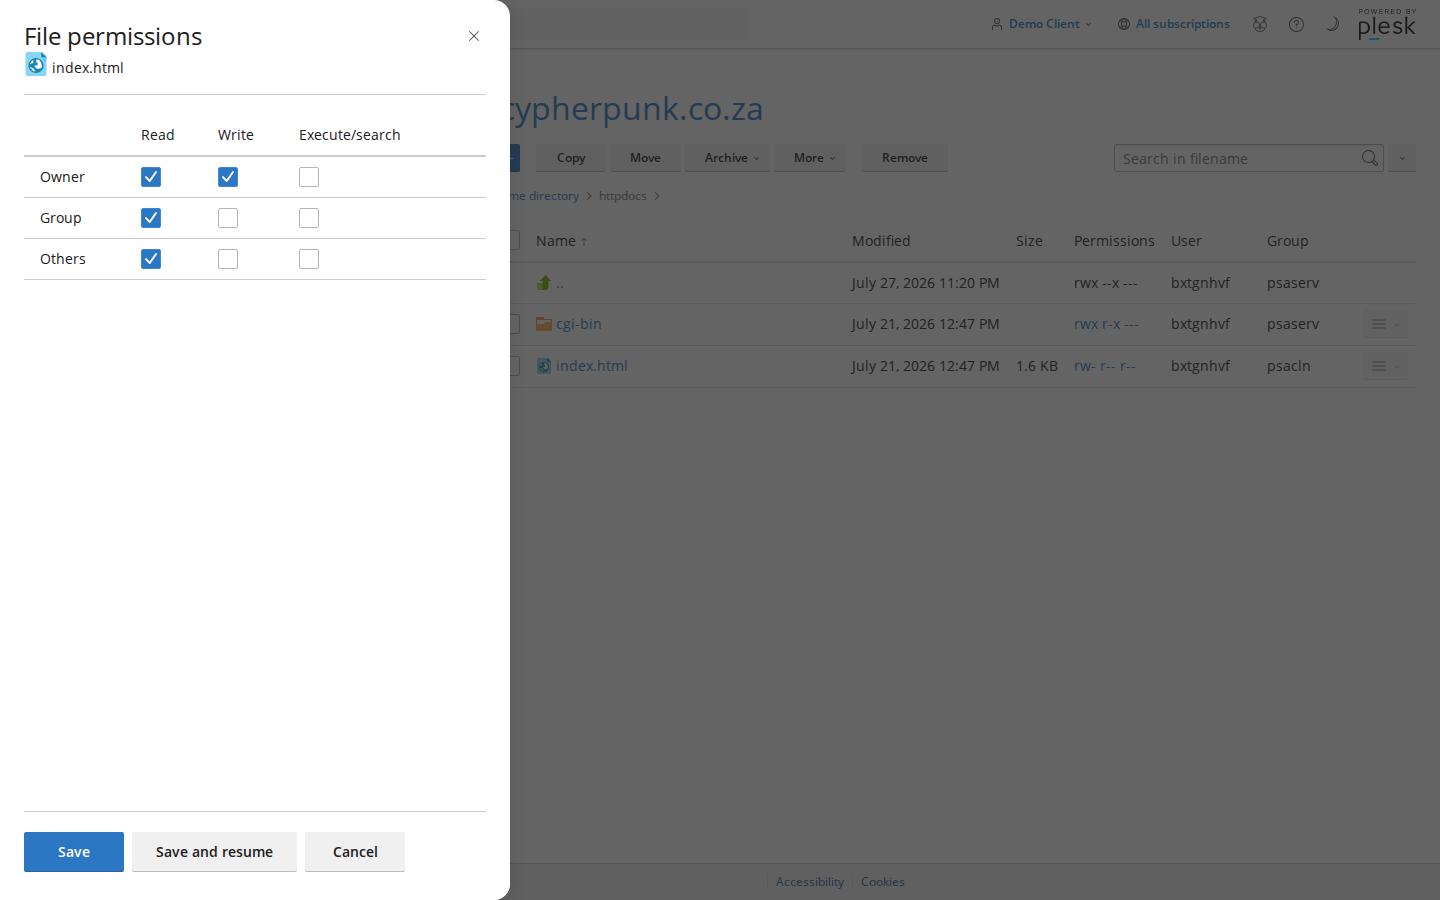Open cgi-bin row actions menu
The width and height of the screenshot is (1440, 900).
1385,324
